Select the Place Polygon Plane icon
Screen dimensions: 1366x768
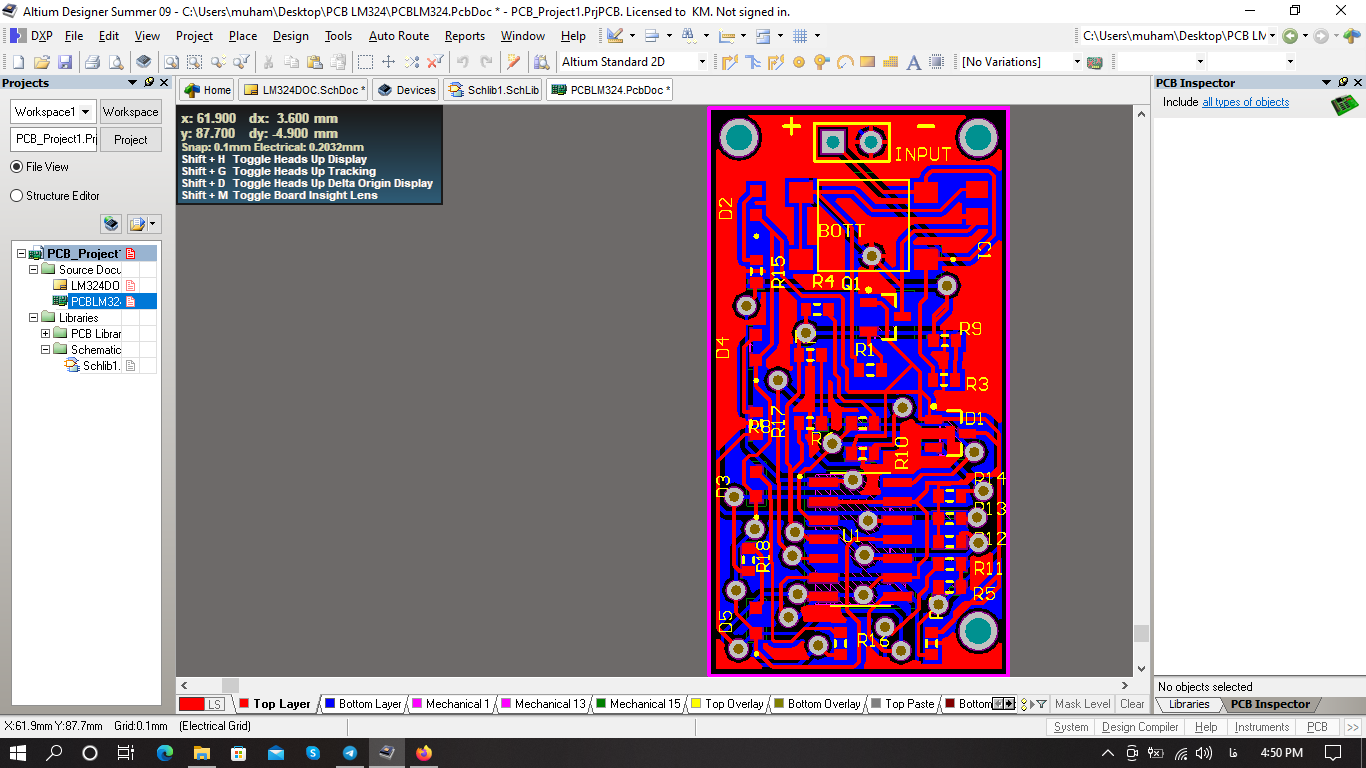(x=890, y=62)
